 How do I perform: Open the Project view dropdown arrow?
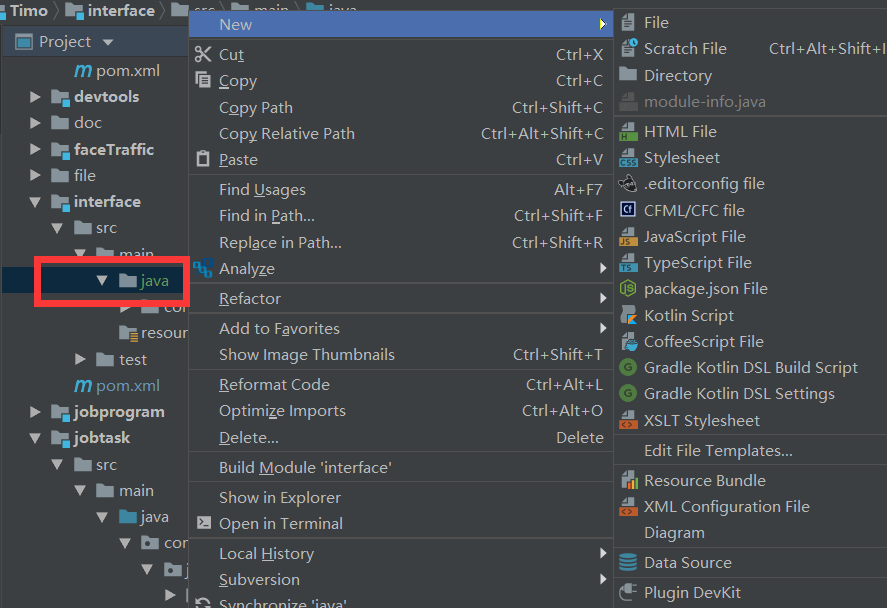point(108,42)
